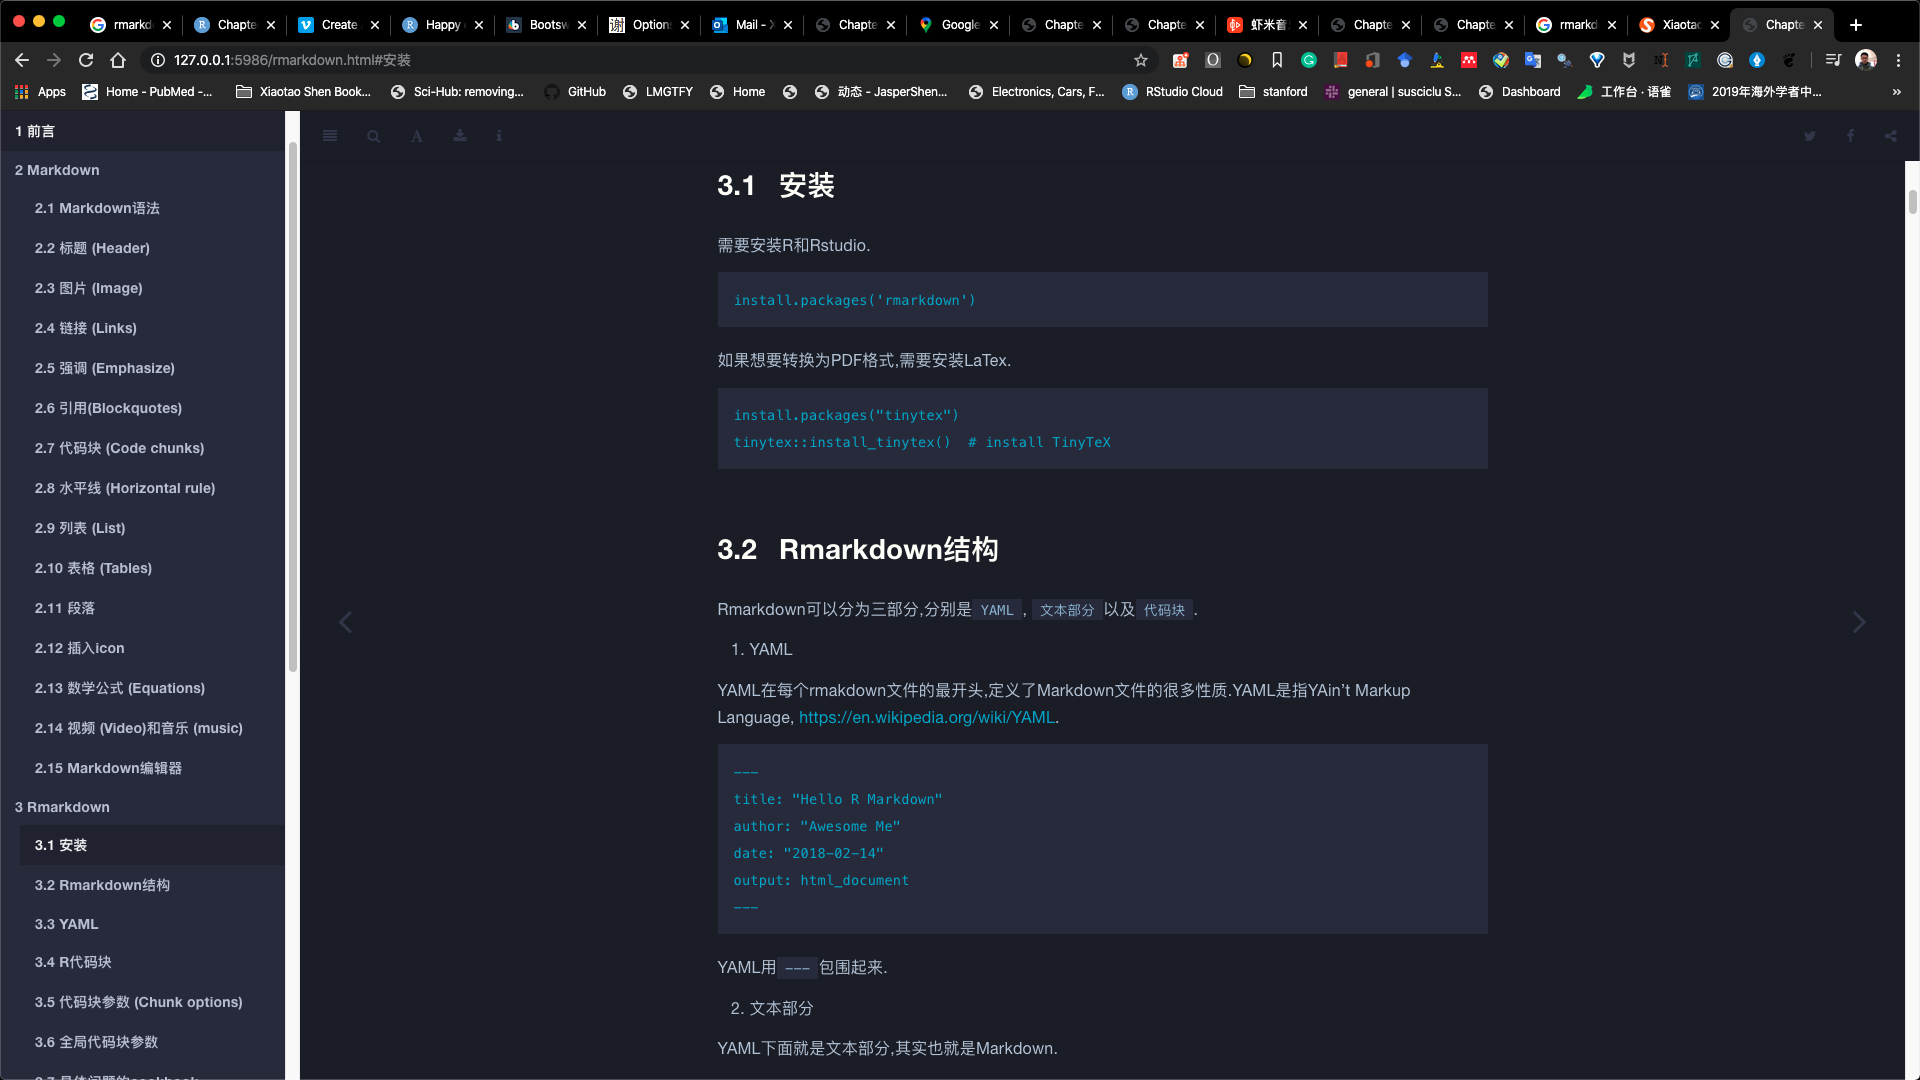Go to next page arrow
The height and width of the screenshot is (1080, 1920).
[x=1859, y=623]
